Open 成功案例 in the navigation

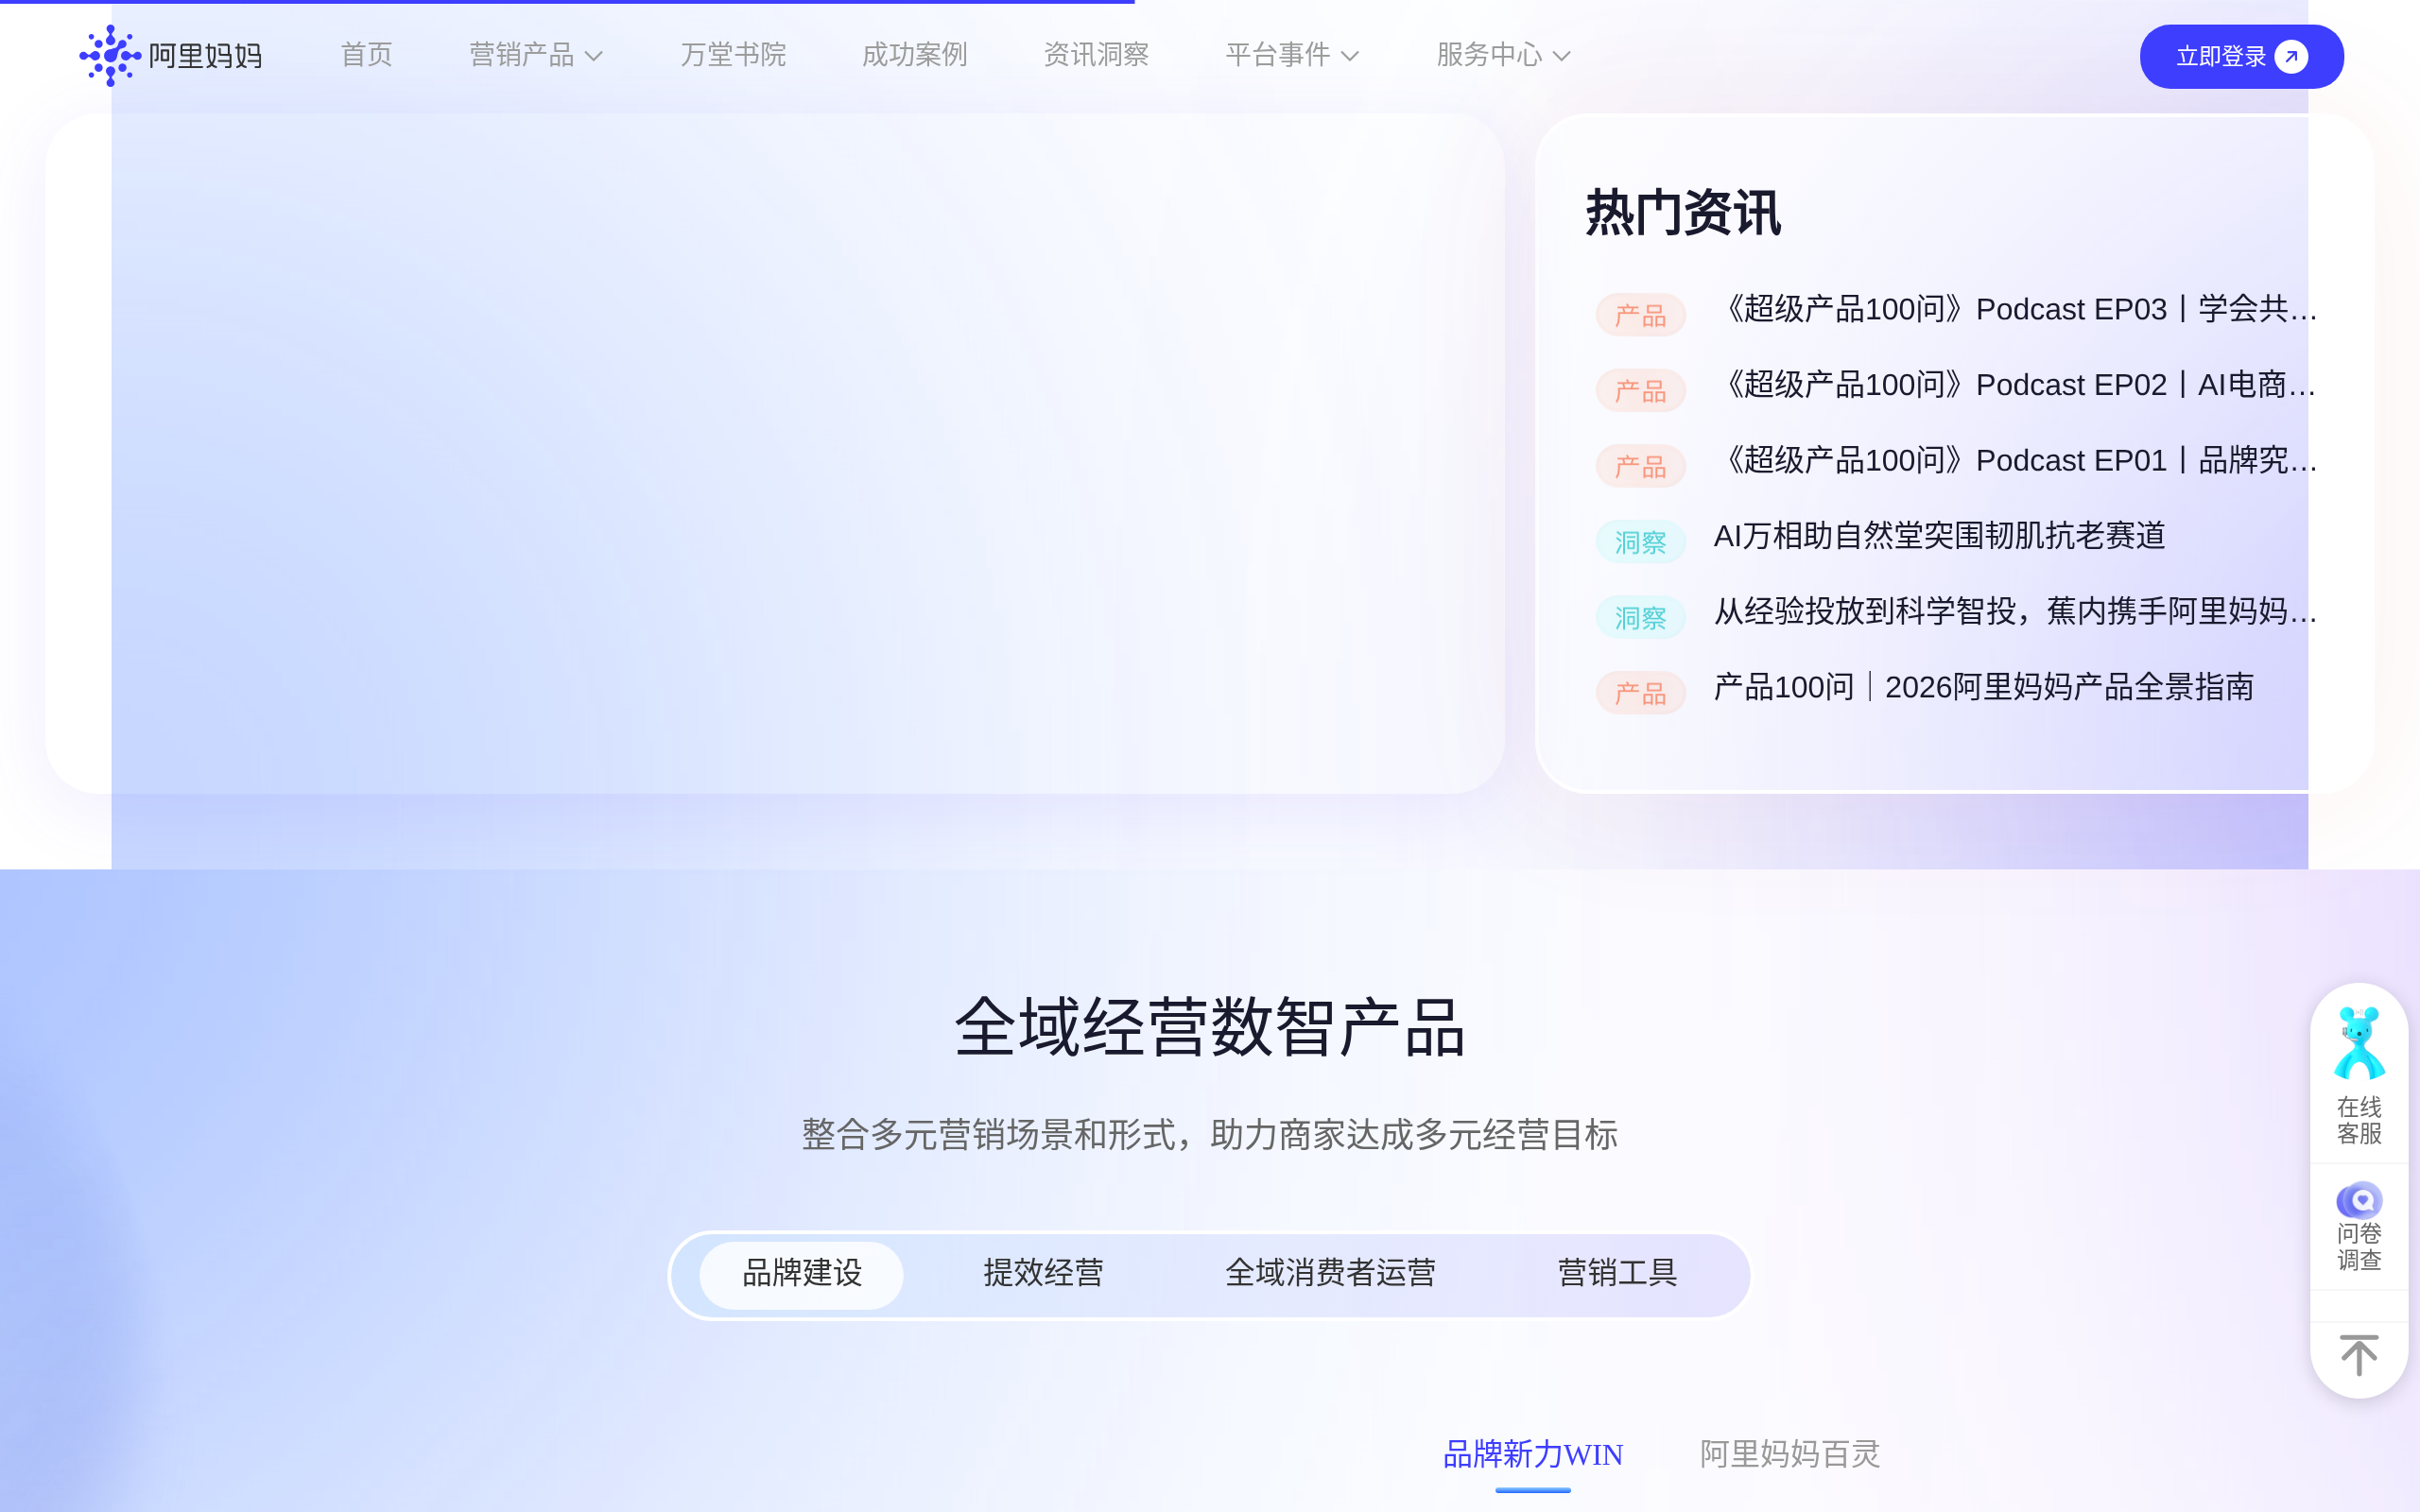click(x=914, y=55)
